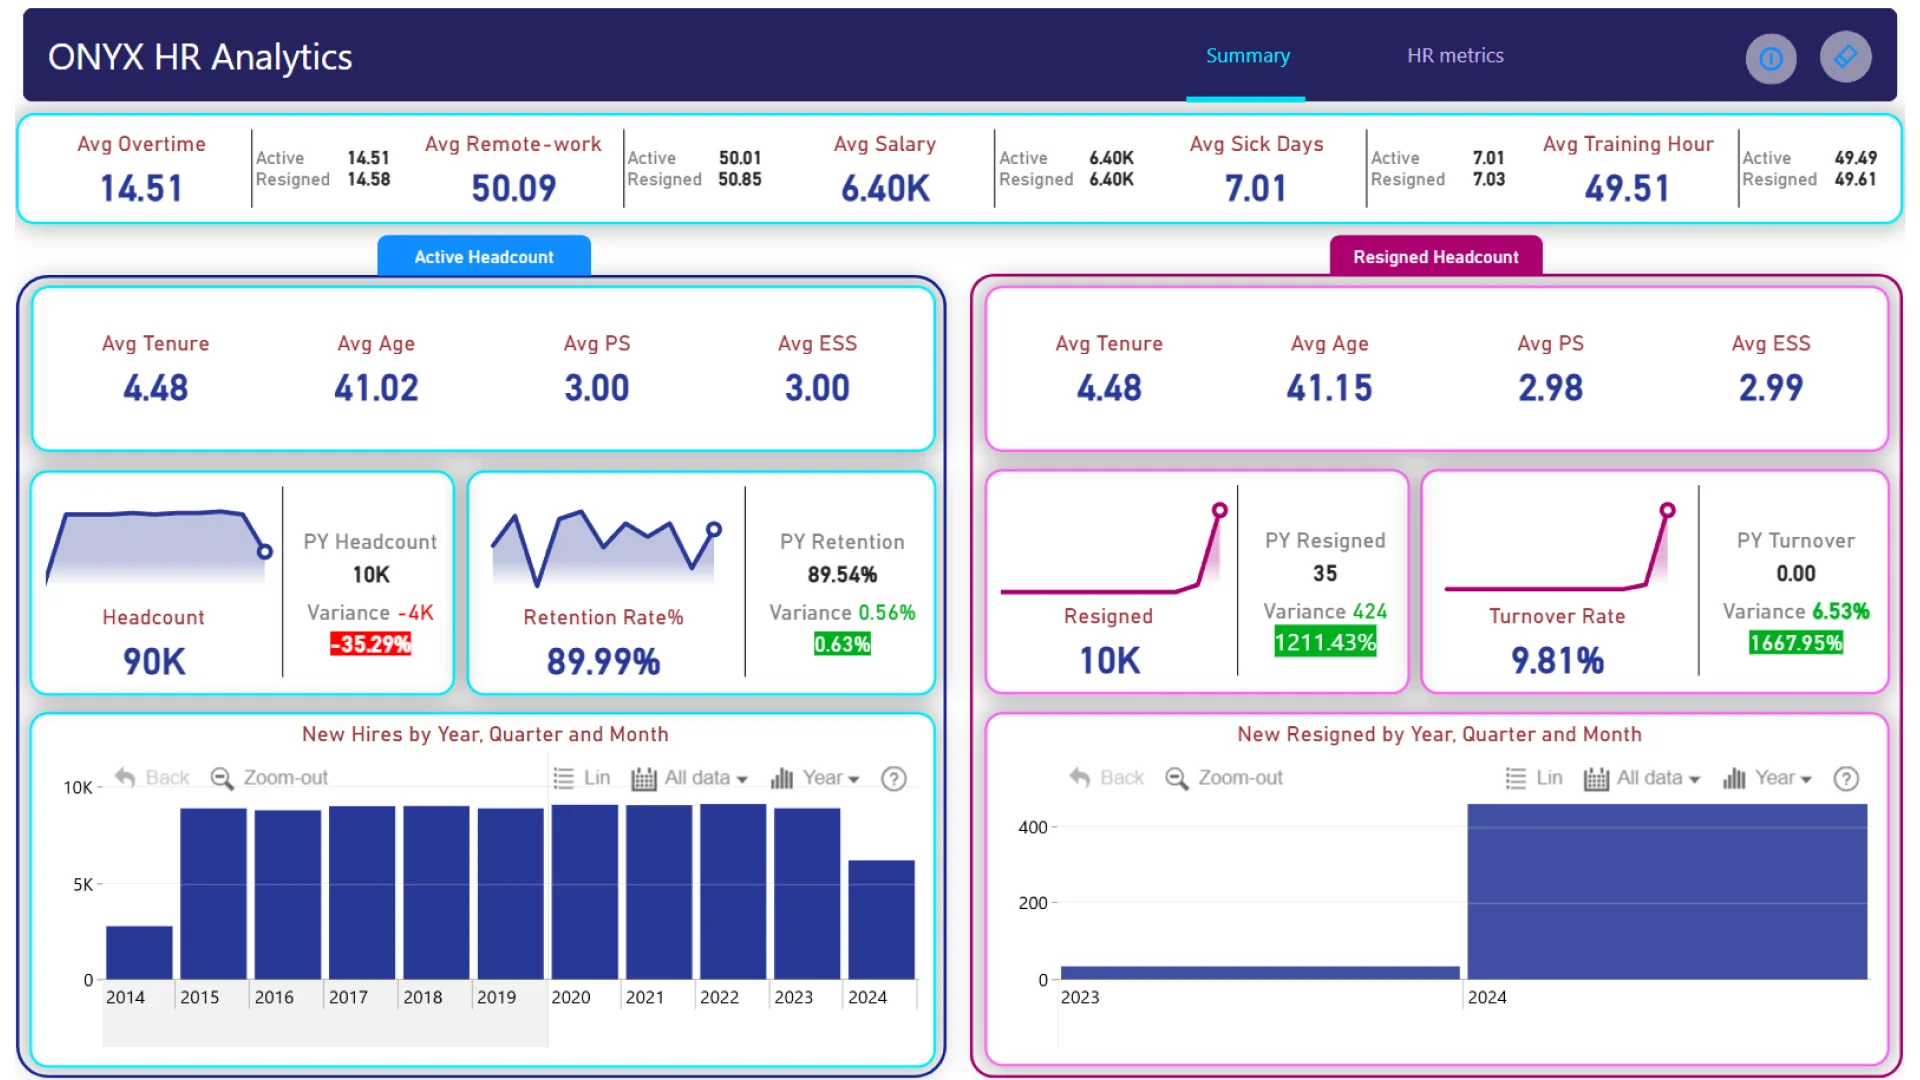Click the eraser clear-filters icon in header

pos(1845,57)
